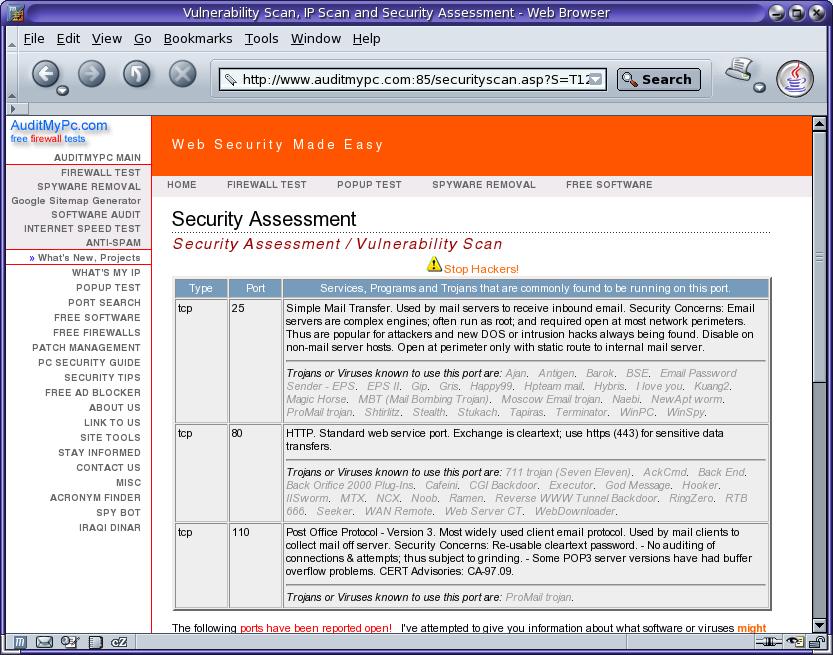Image resolution: width=833 pixels, height=655 pixels.
Task: Open the ChatZilla icon in the status bar
Action: pos(119,642)
